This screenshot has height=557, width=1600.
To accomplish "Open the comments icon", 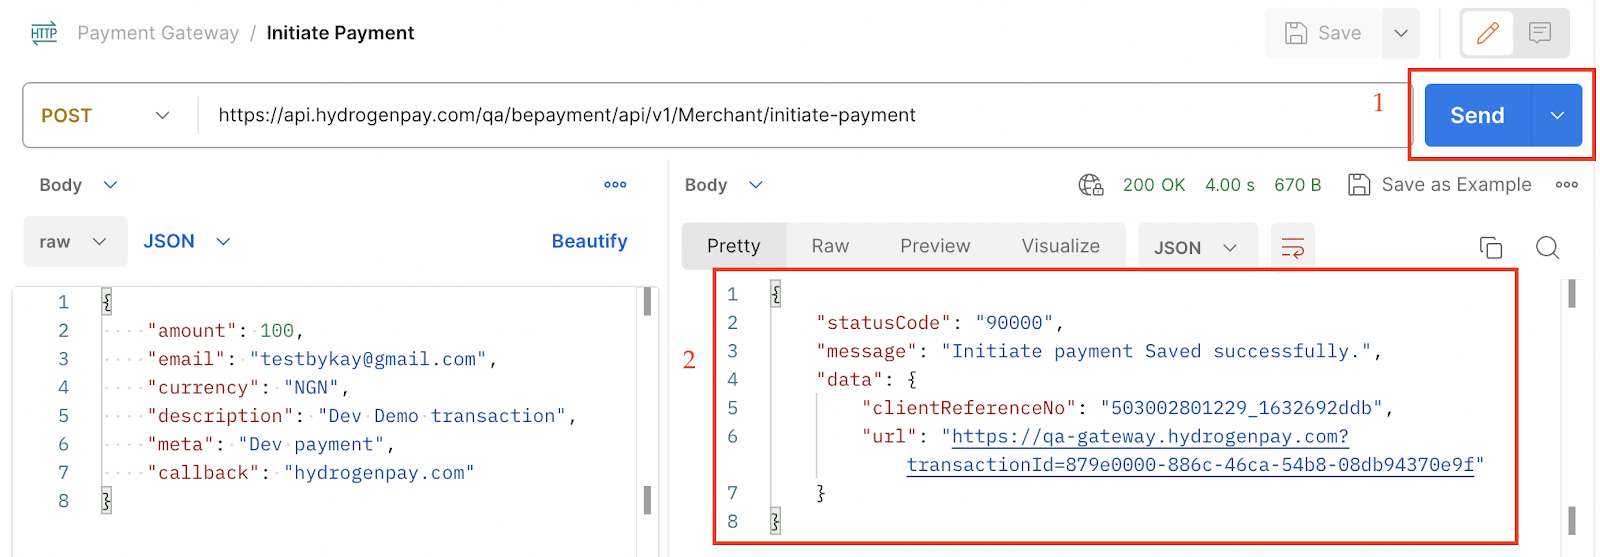I will pos(1540,33).
